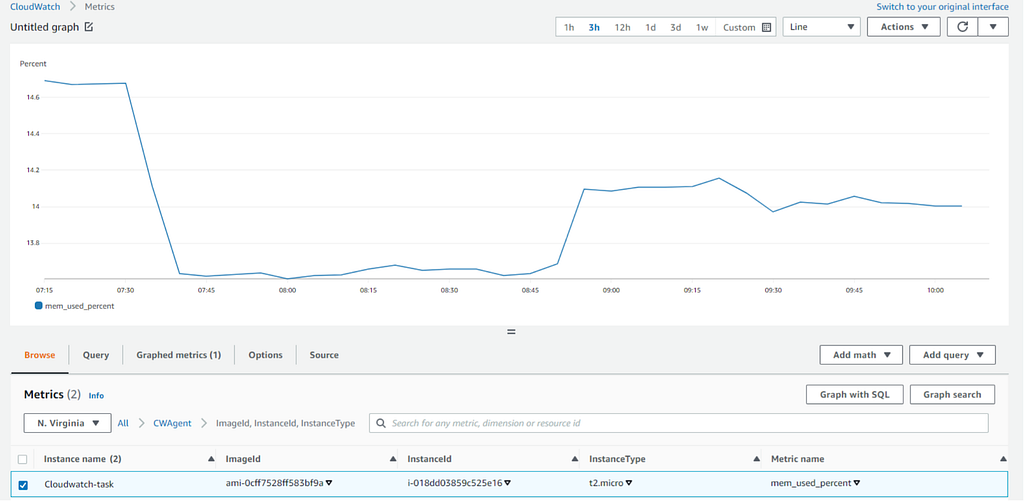Image resolution: width=1024 pixels, height=503 pixels.
Task: Go to the CWAgent namespace breadcrumb
Action: coord(172,423)
